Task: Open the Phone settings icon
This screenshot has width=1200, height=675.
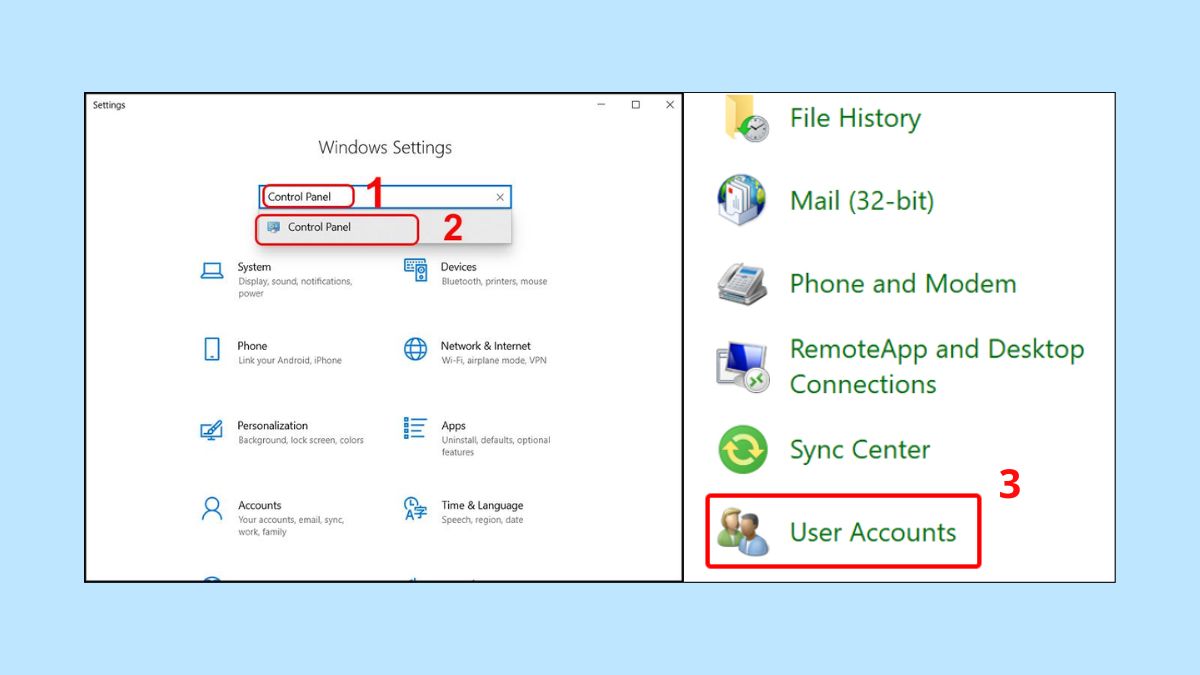Action: [211, 349]
